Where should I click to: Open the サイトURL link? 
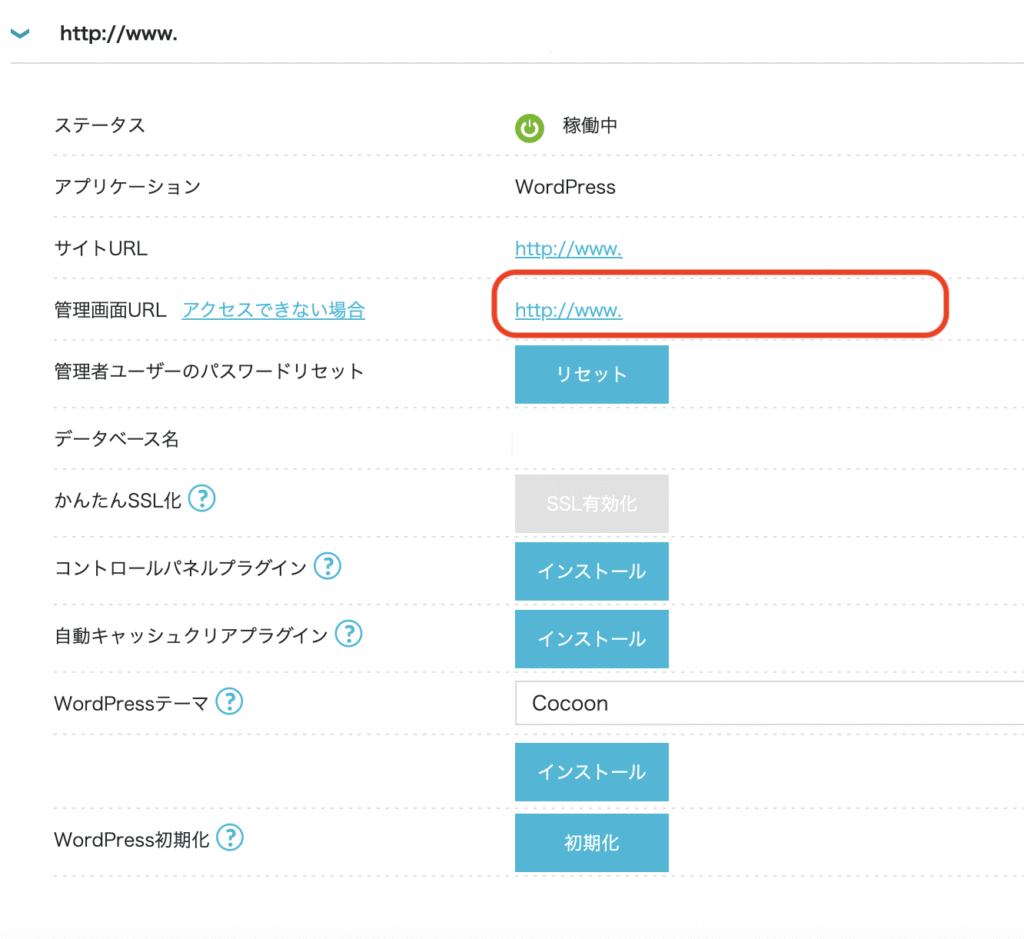(672, 249)
